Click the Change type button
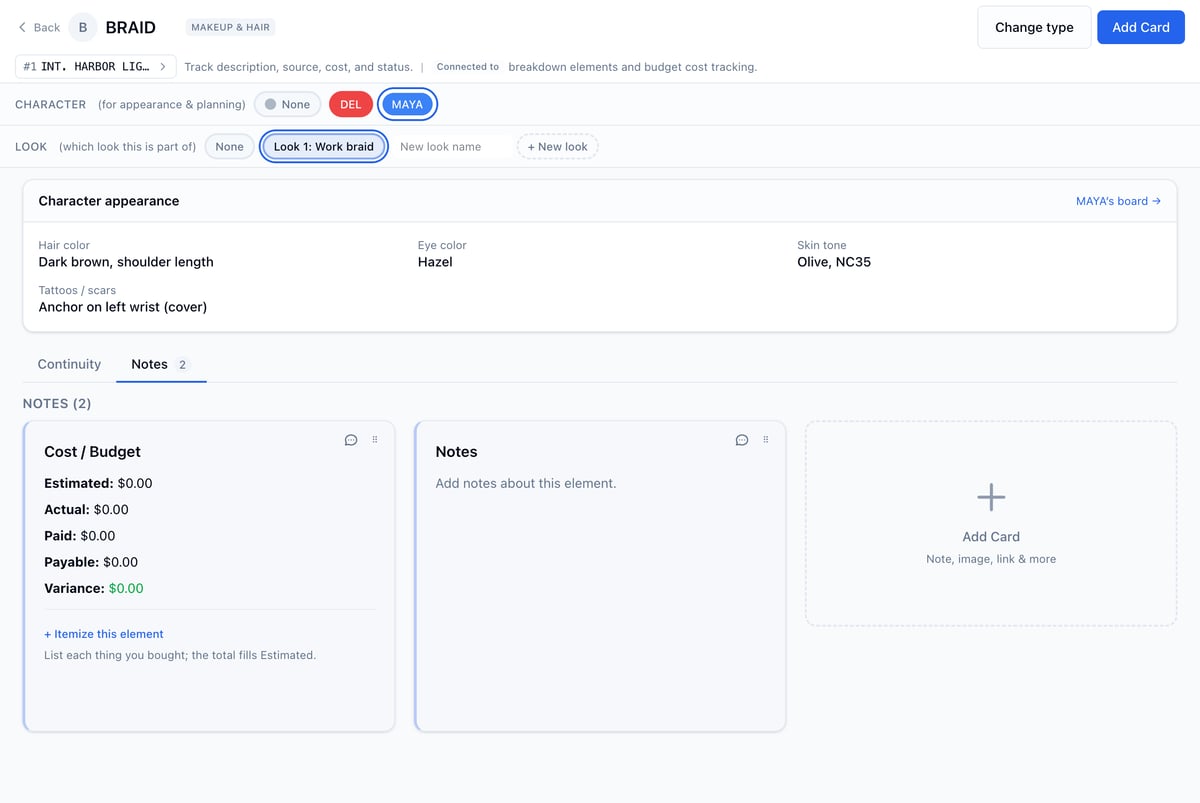The width and height of the screenshot is (1200, 803). click(x=1034, y=27)
